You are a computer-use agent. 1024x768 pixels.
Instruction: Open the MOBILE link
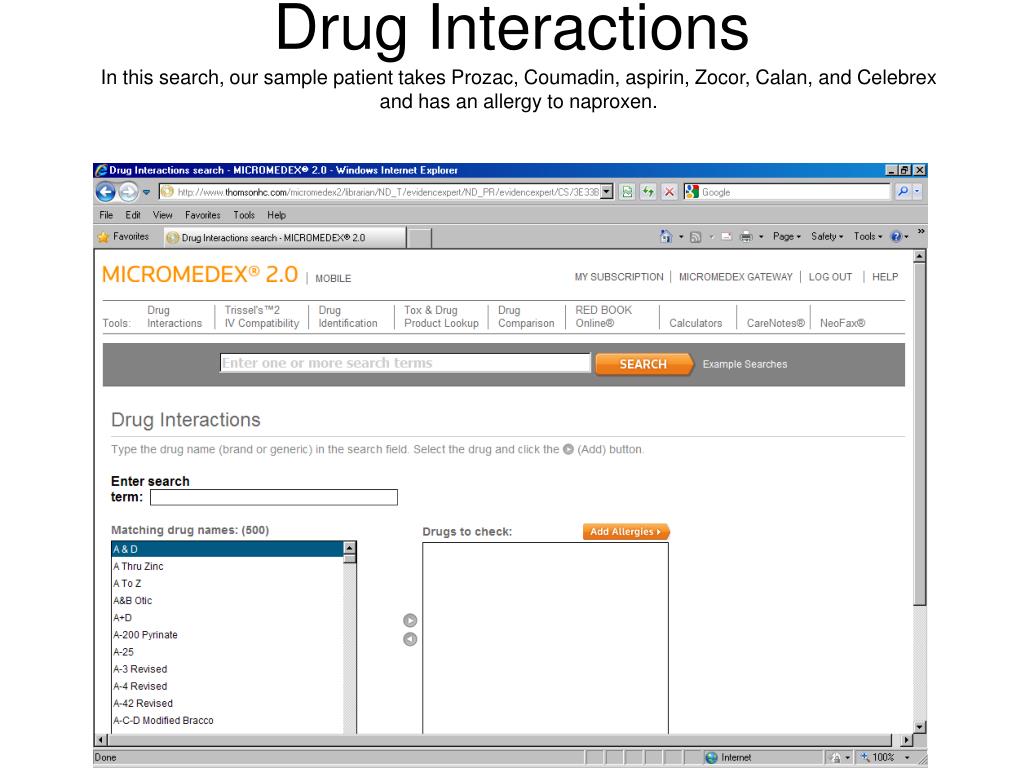pos(333,278)
